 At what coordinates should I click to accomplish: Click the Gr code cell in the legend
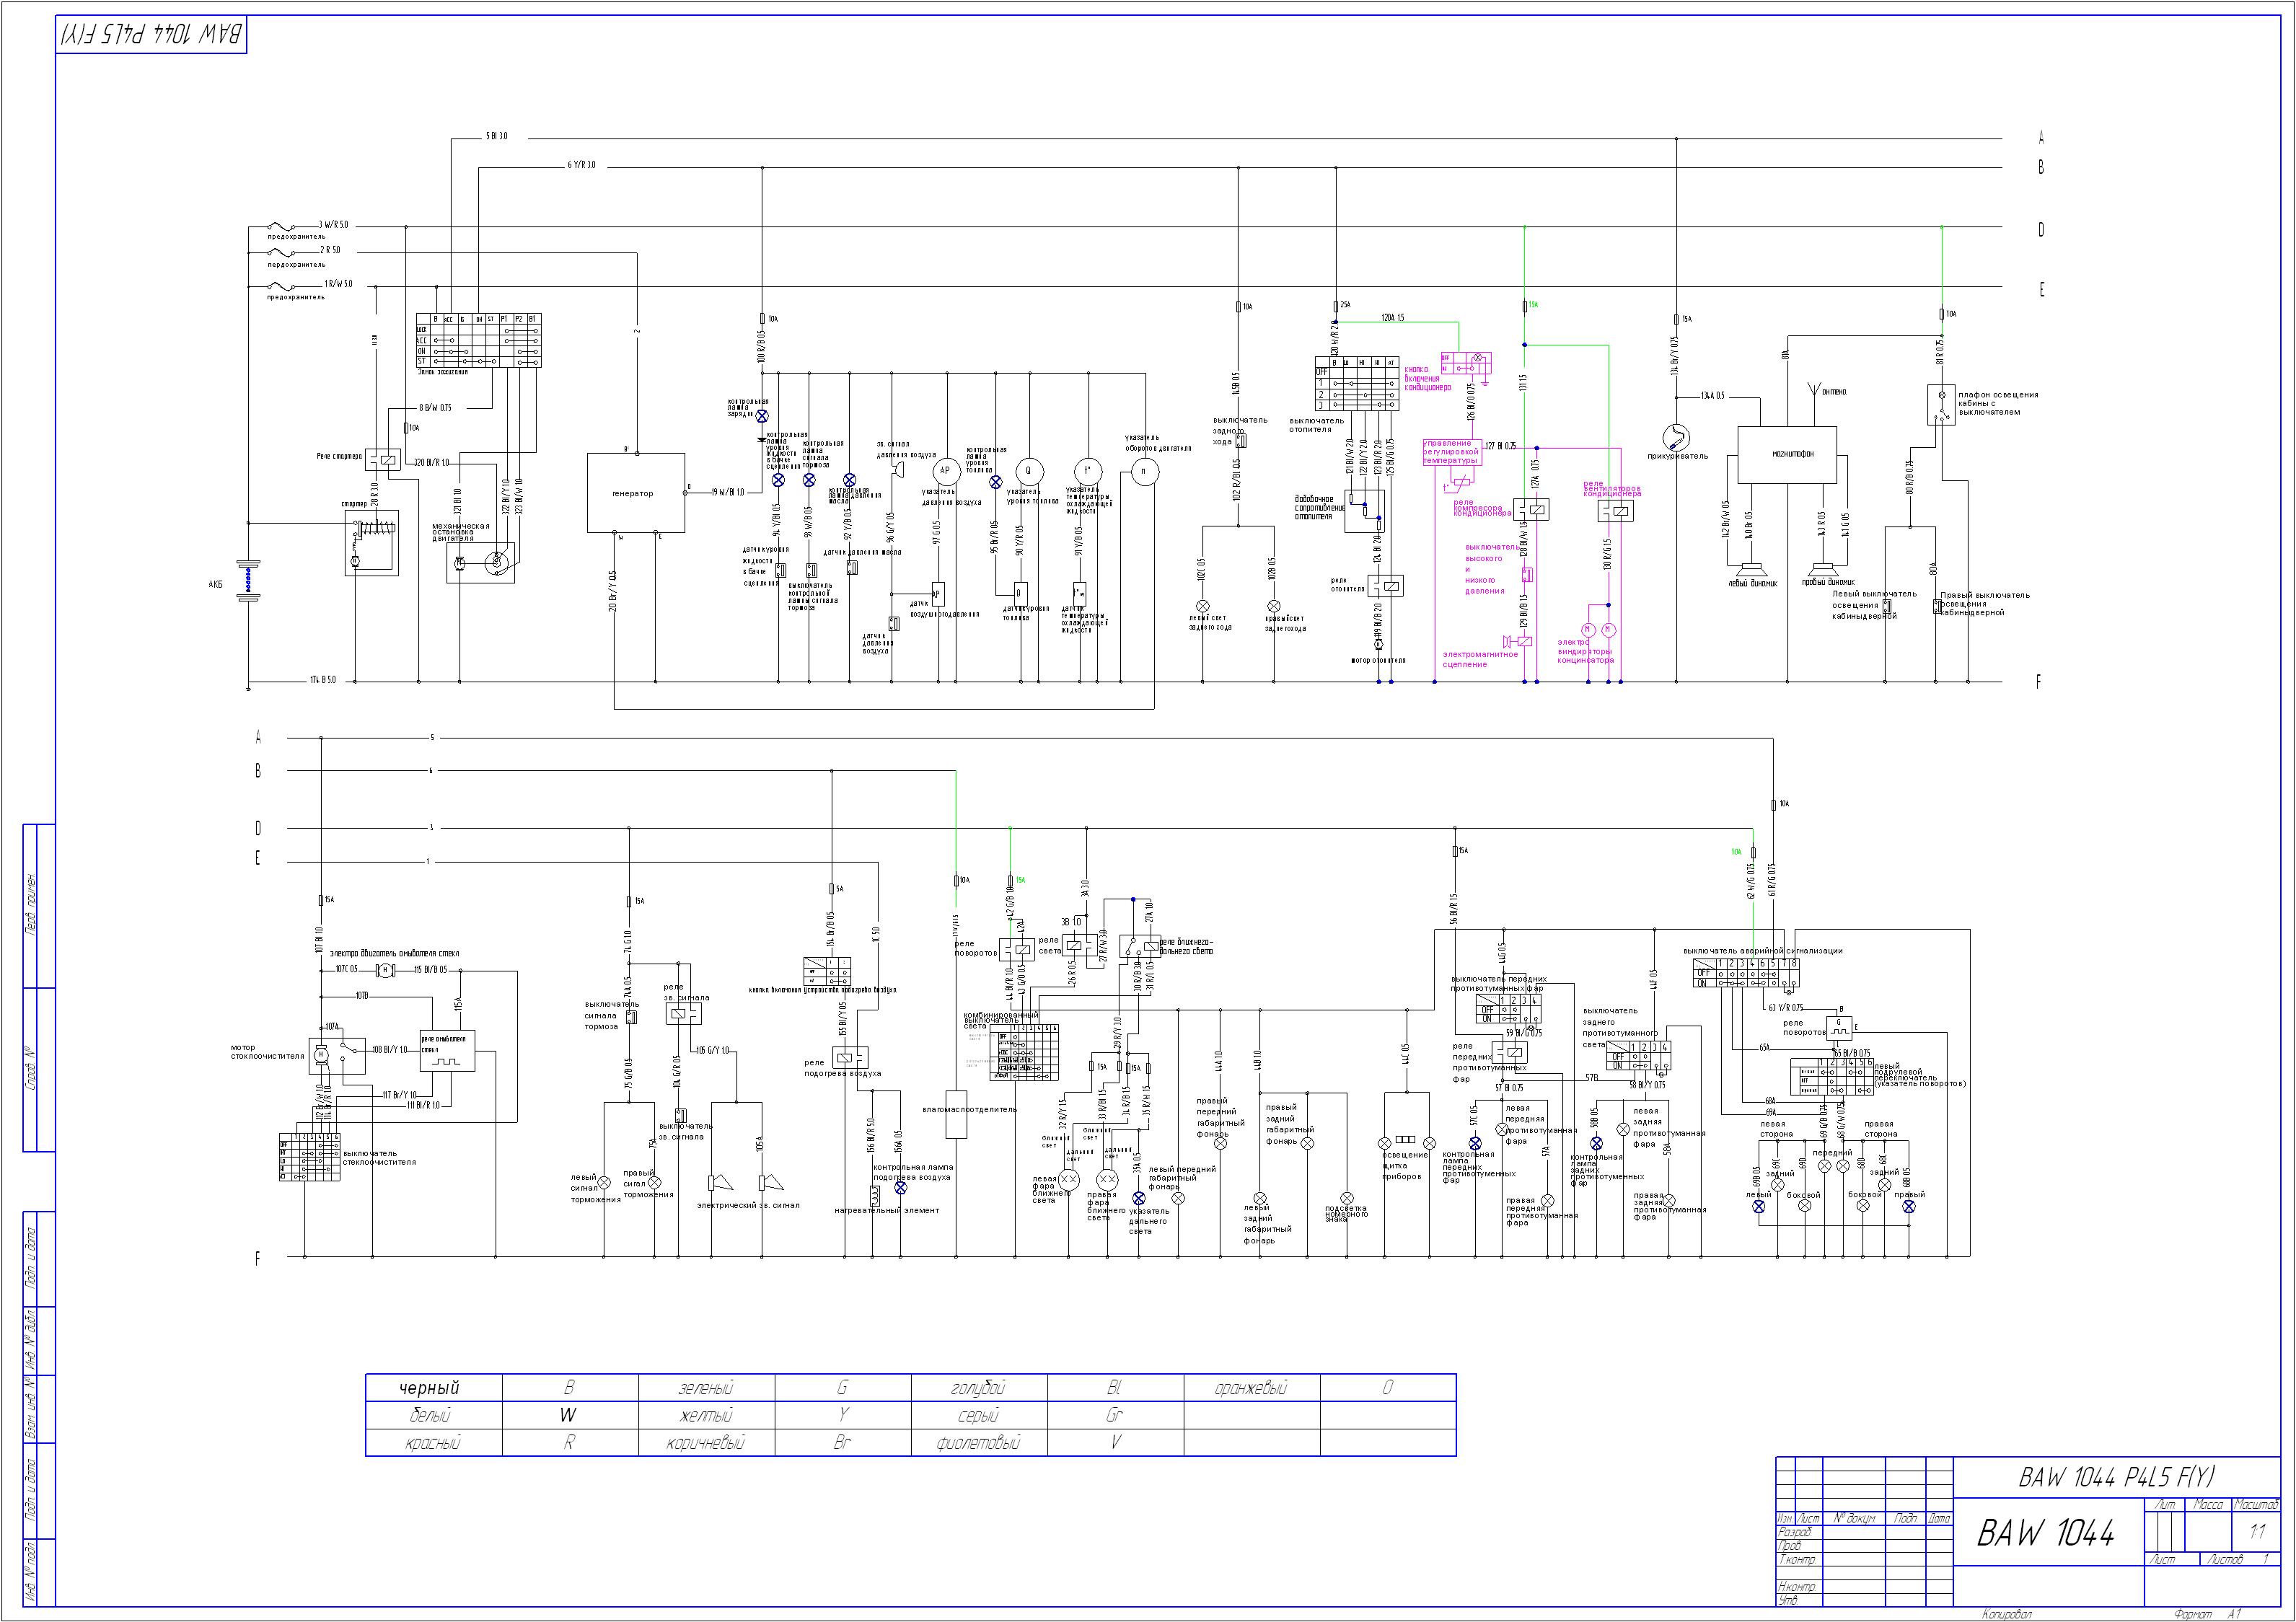[x=1116, y=1415]
